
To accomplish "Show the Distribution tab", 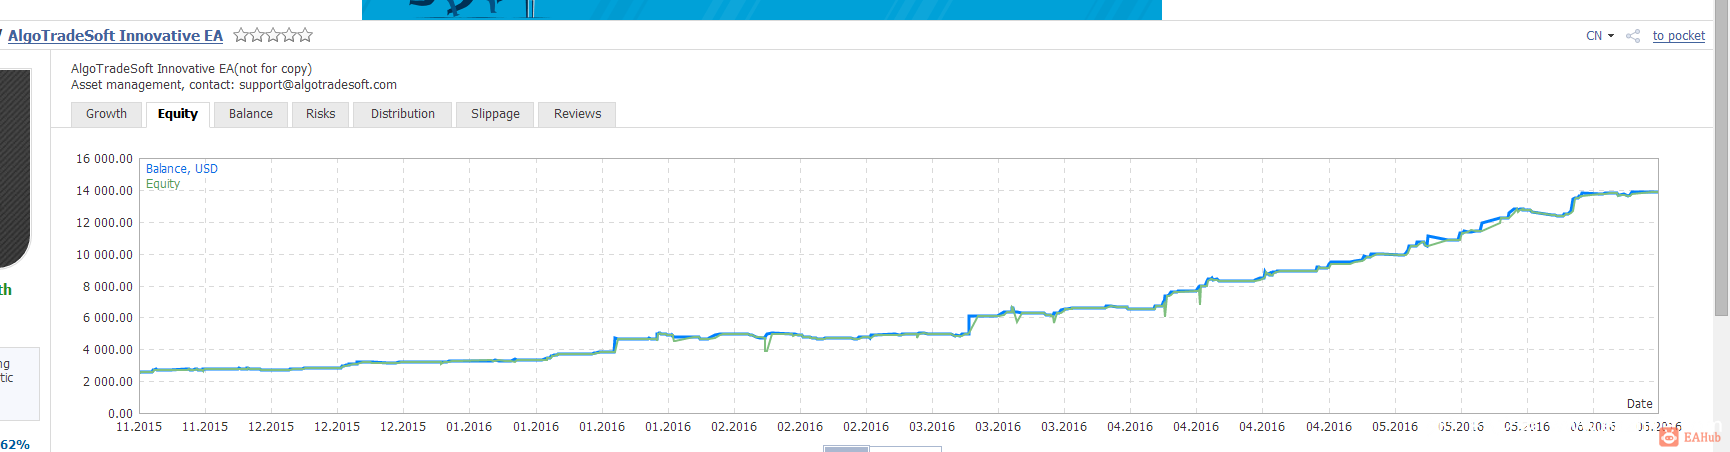I will pos(403,114).
